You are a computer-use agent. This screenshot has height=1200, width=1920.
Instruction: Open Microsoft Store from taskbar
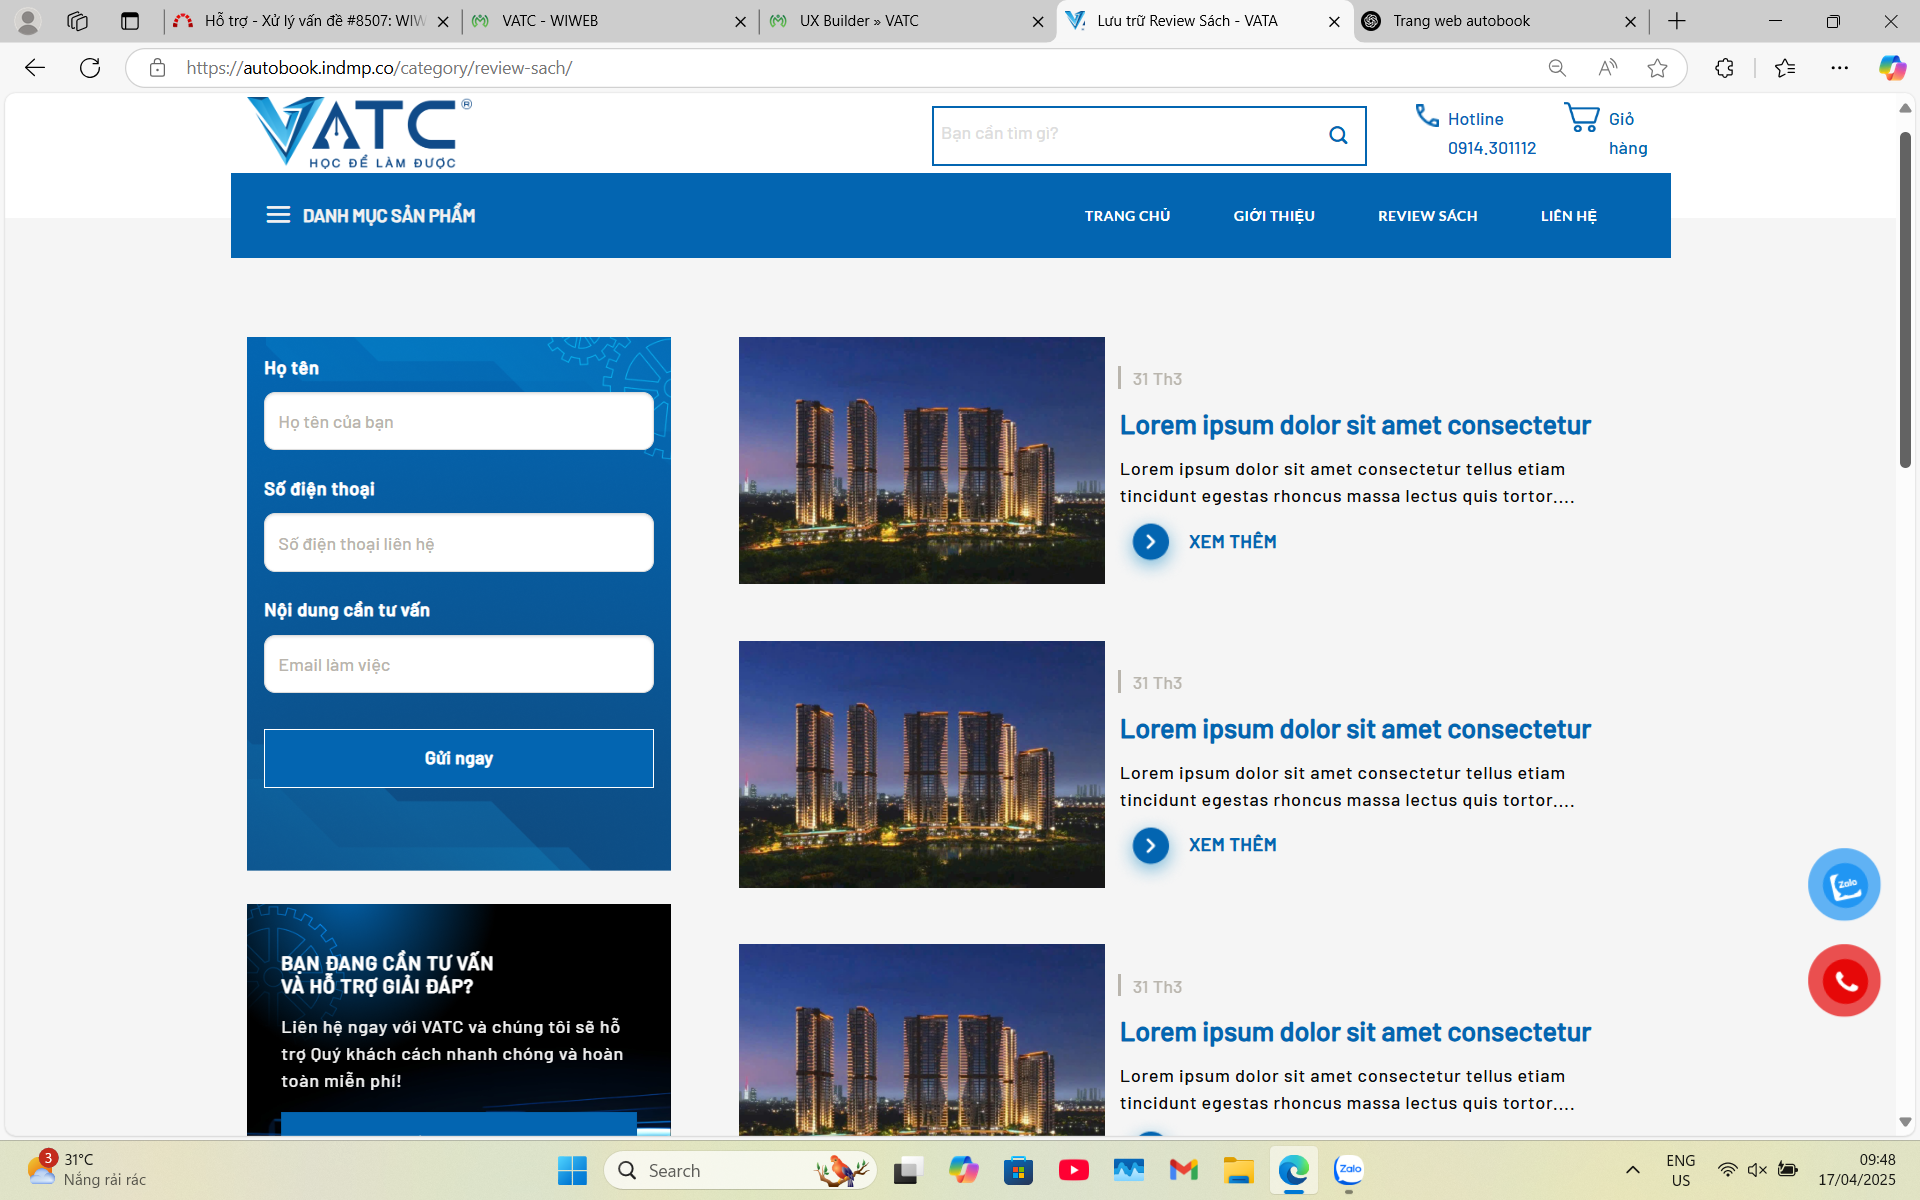coord(1019,1170)
